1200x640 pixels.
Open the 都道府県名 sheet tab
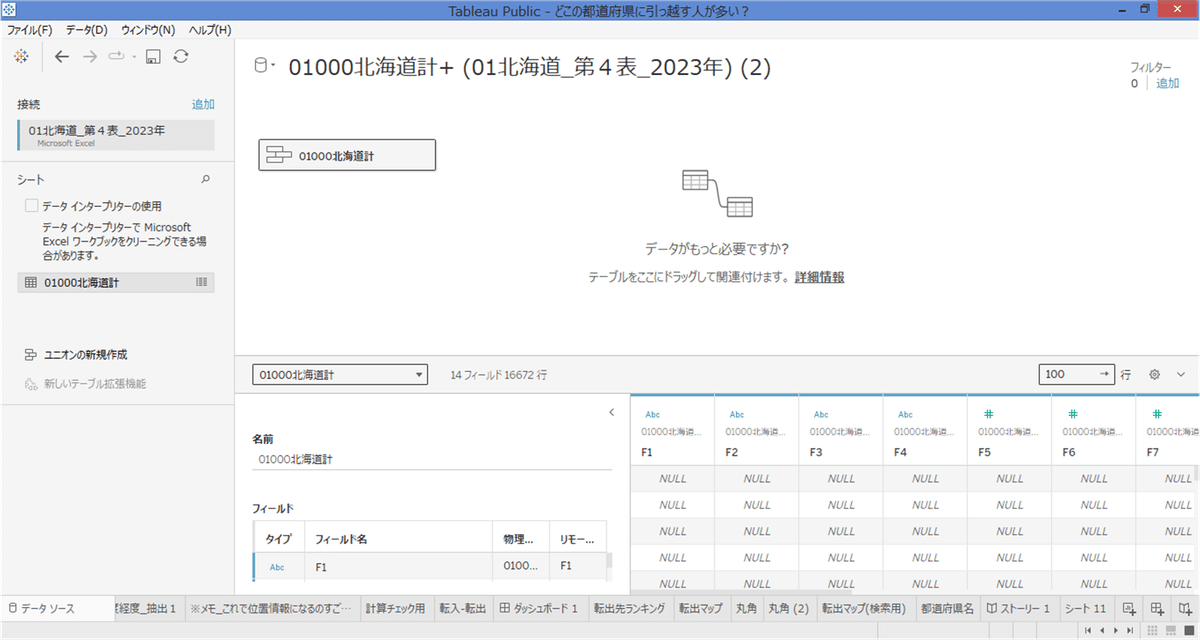pyautogui.click(x=947, y=608)
